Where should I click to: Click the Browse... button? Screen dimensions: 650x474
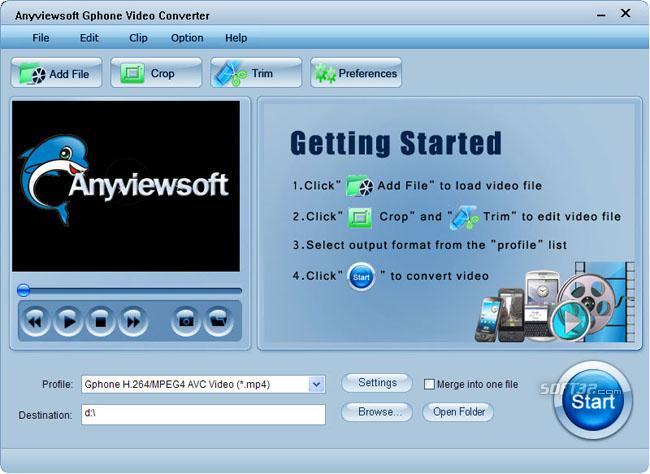(x=377, y=412)
